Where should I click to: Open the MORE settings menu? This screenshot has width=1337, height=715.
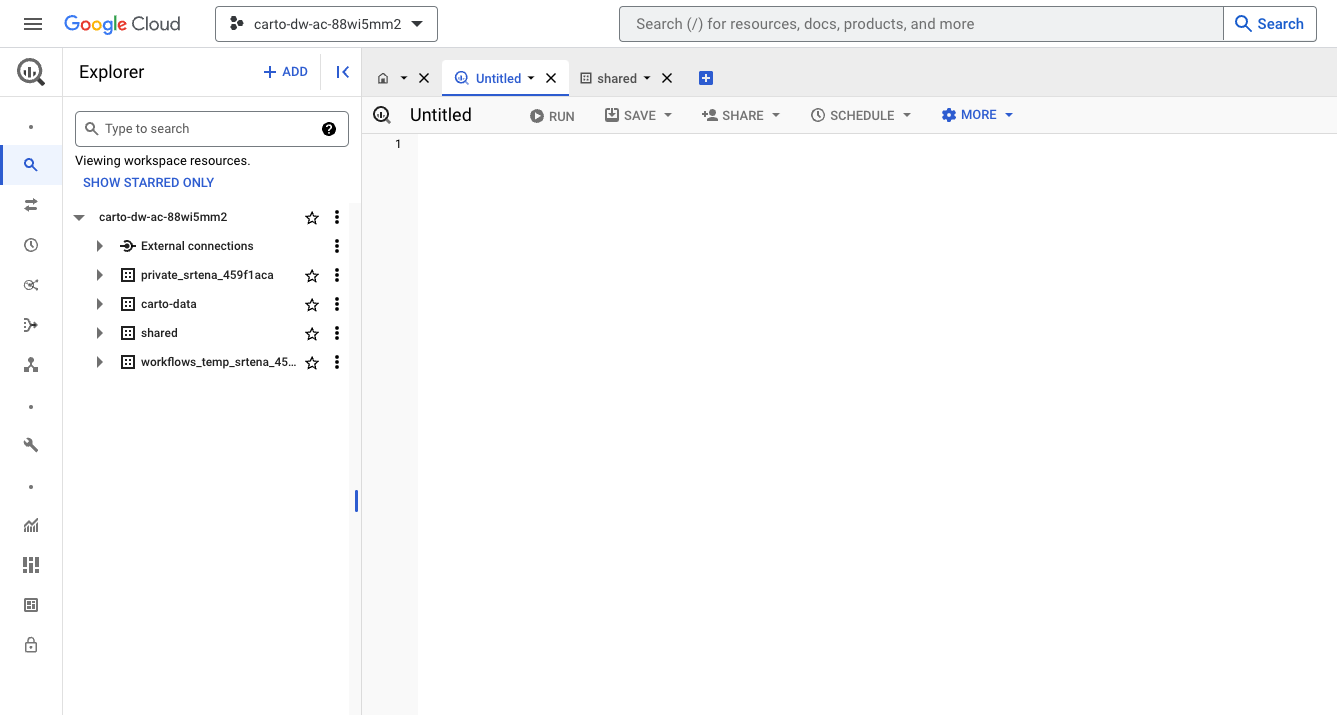(x=977, y=115)
